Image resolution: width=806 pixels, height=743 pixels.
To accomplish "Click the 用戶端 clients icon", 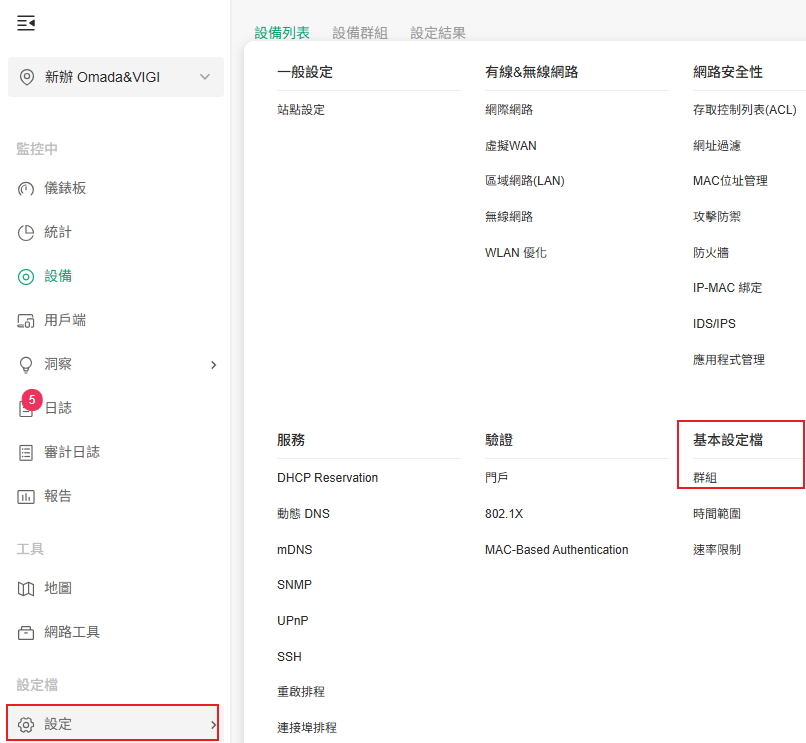I will tap(26, 321).
